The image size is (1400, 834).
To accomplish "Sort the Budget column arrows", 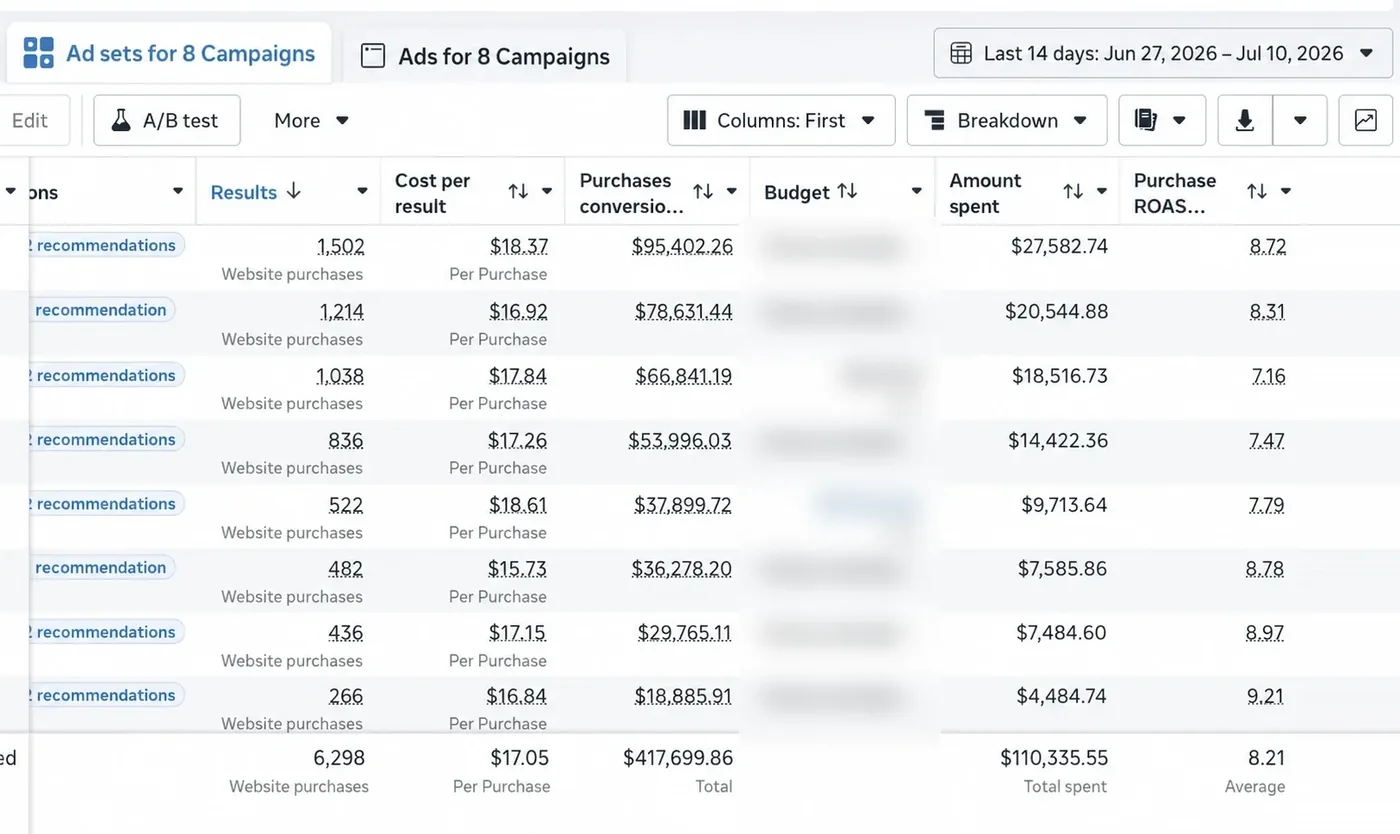I will pyautogui.click(x=847, y=191).
